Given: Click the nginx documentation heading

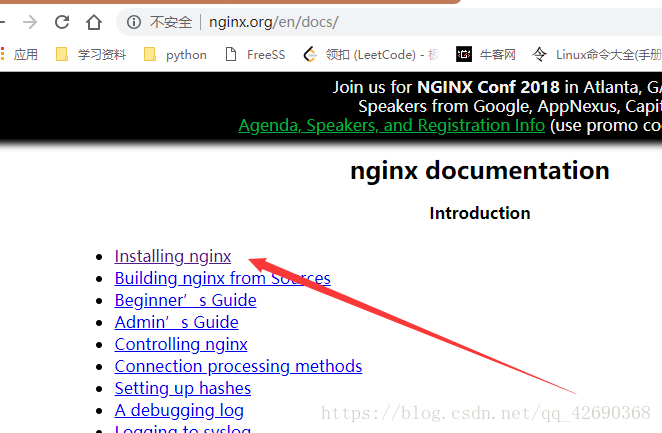Looking at the screenshot, I should (480, 171).
